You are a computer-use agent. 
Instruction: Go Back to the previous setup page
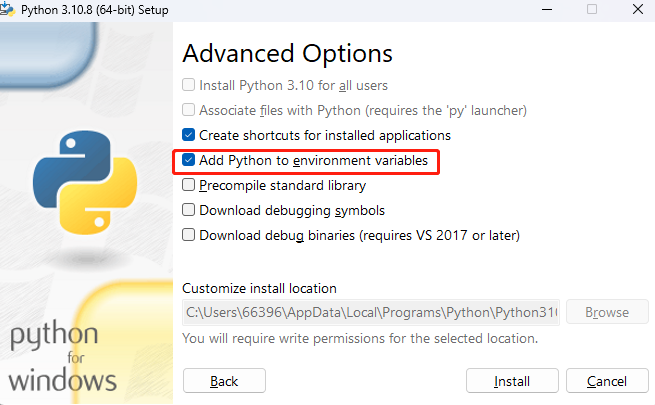pyautogui.click(x=224, y=381)
